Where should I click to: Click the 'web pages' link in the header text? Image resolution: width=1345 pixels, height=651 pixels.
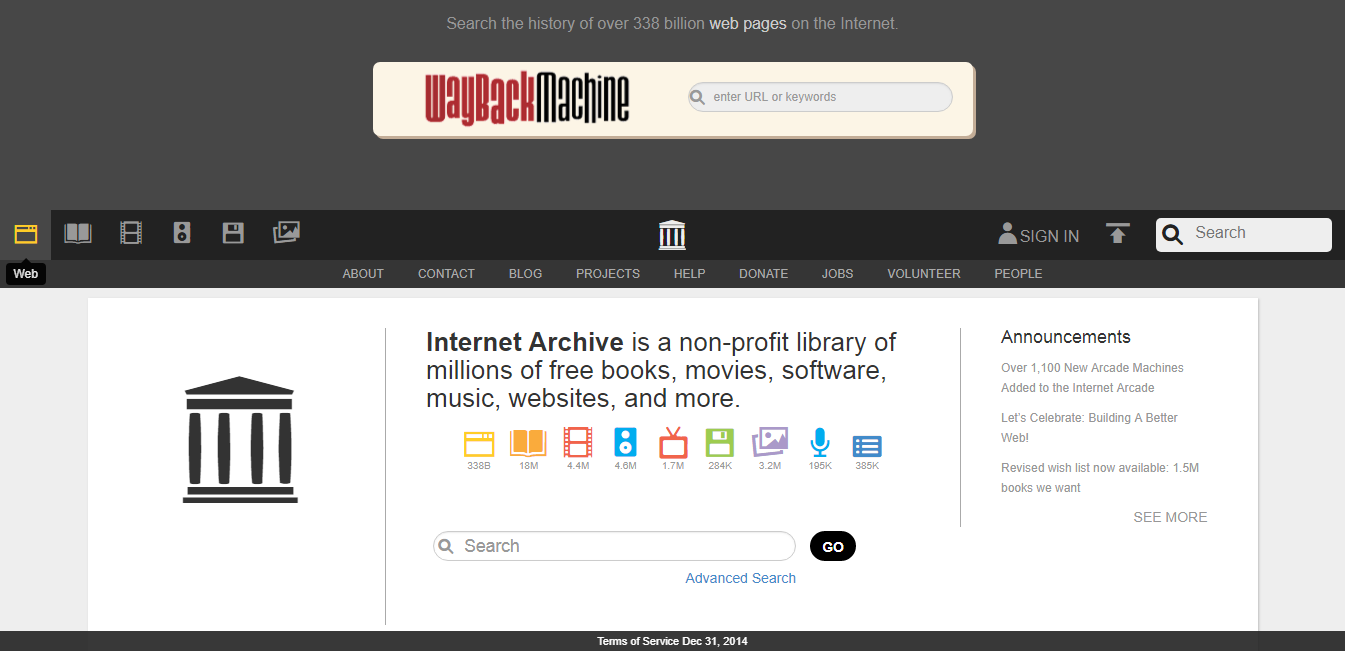pos(748,23)
